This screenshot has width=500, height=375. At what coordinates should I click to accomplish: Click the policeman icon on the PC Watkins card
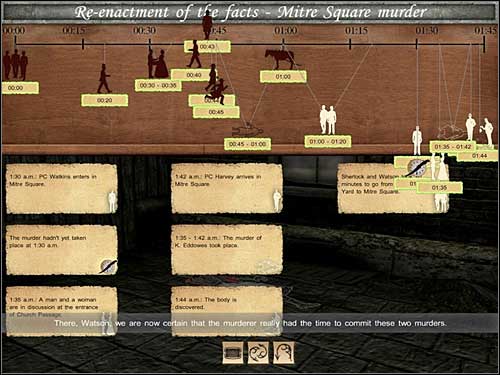(112, 201)
